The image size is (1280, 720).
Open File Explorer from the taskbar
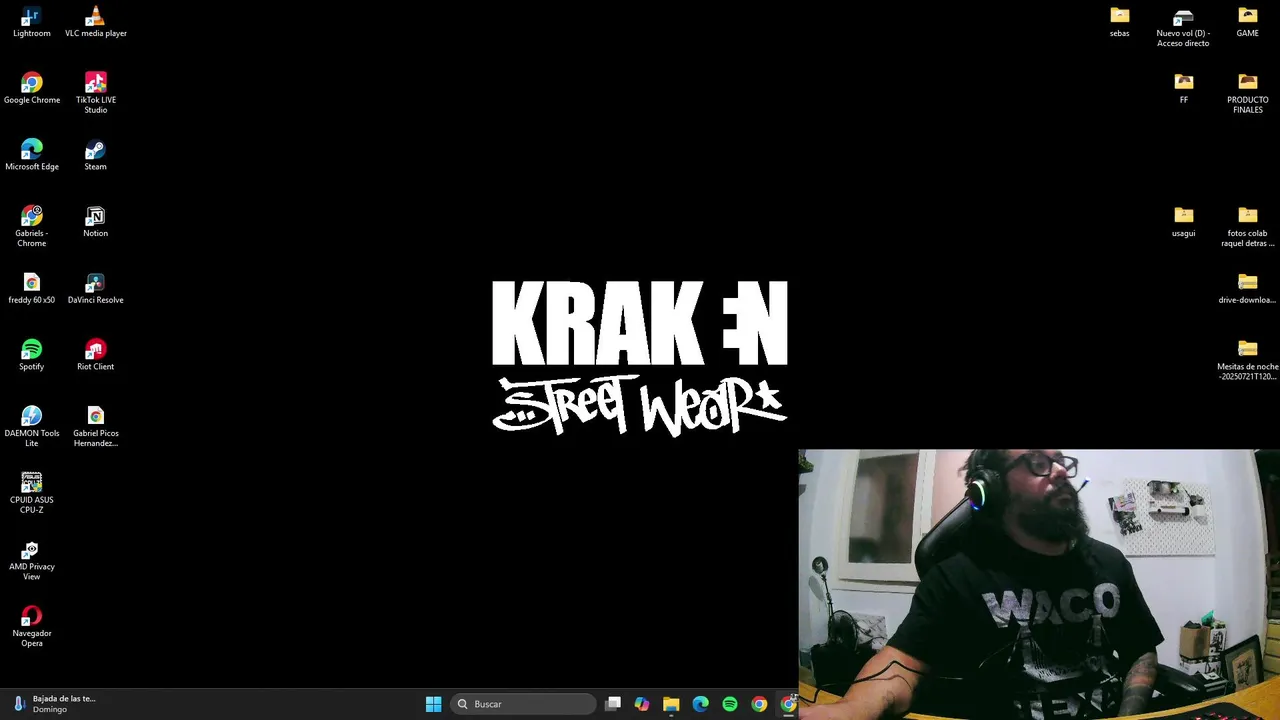pos(671,704)
